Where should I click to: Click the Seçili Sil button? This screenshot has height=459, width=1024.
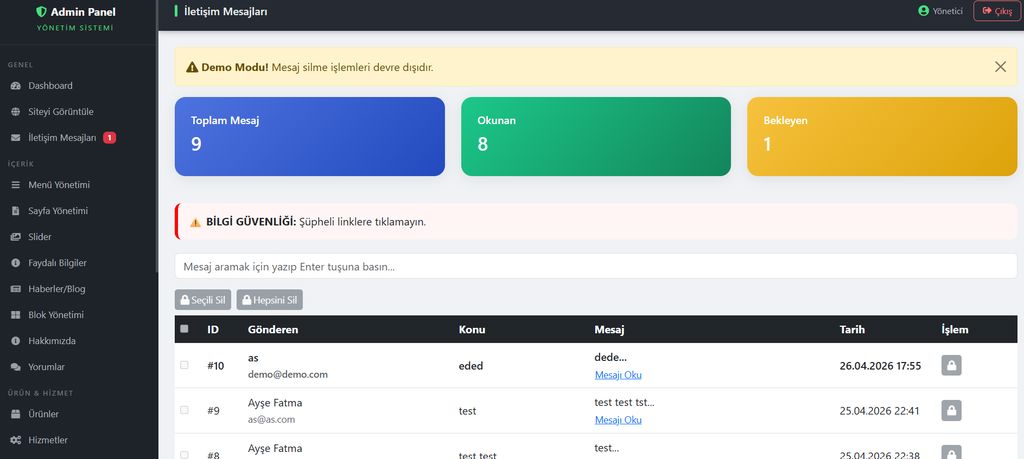tap(203, 300)
